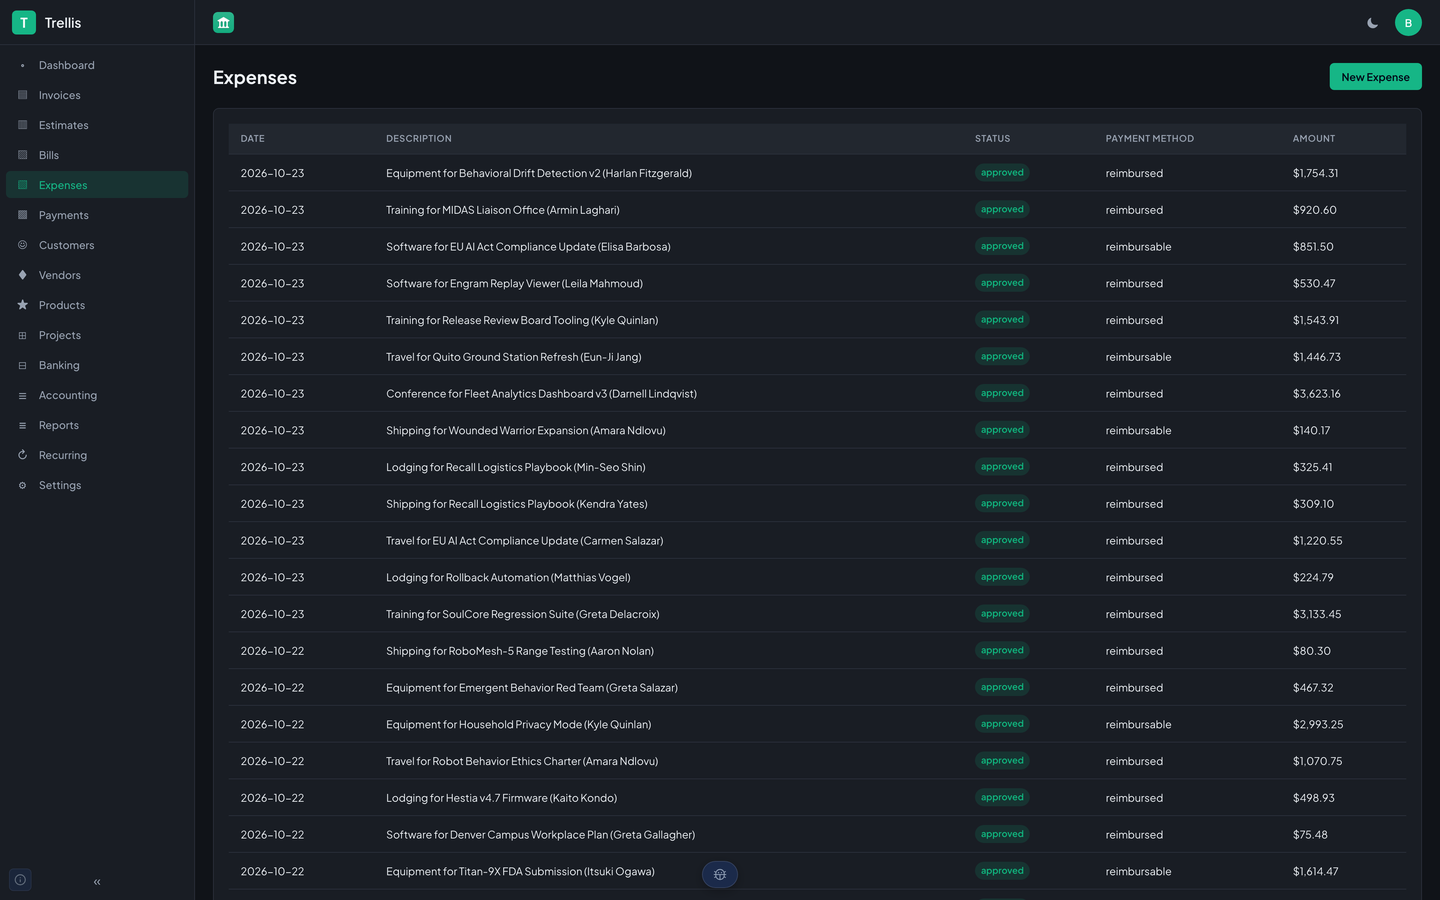Viewport: 1440px width, 900px height.
Task: Open Training for MIDAS Liaison Office expense
Action: coord(503,210)
